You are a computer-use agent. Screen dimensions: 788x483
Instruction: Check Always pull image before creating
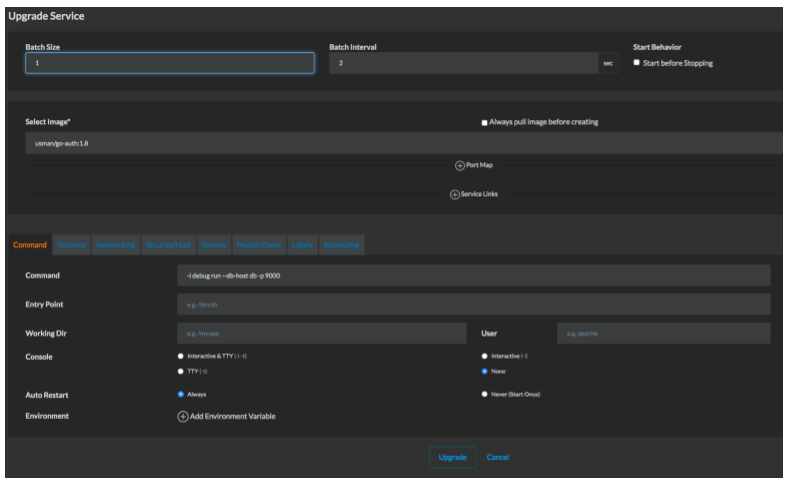pyautogui.click(x=484, y=123)
